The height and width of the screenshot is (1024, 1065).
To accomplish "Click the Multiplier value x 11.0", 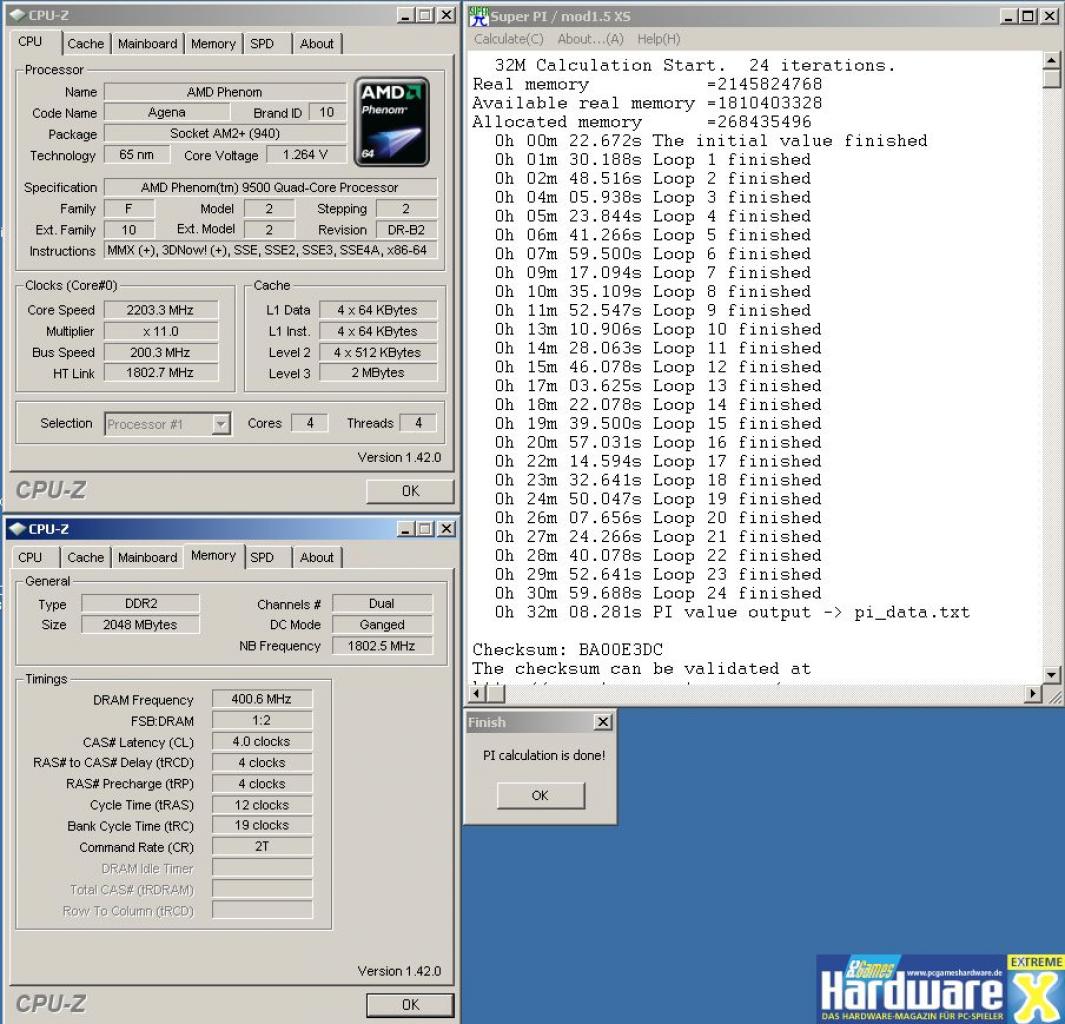I will point(160,331).
